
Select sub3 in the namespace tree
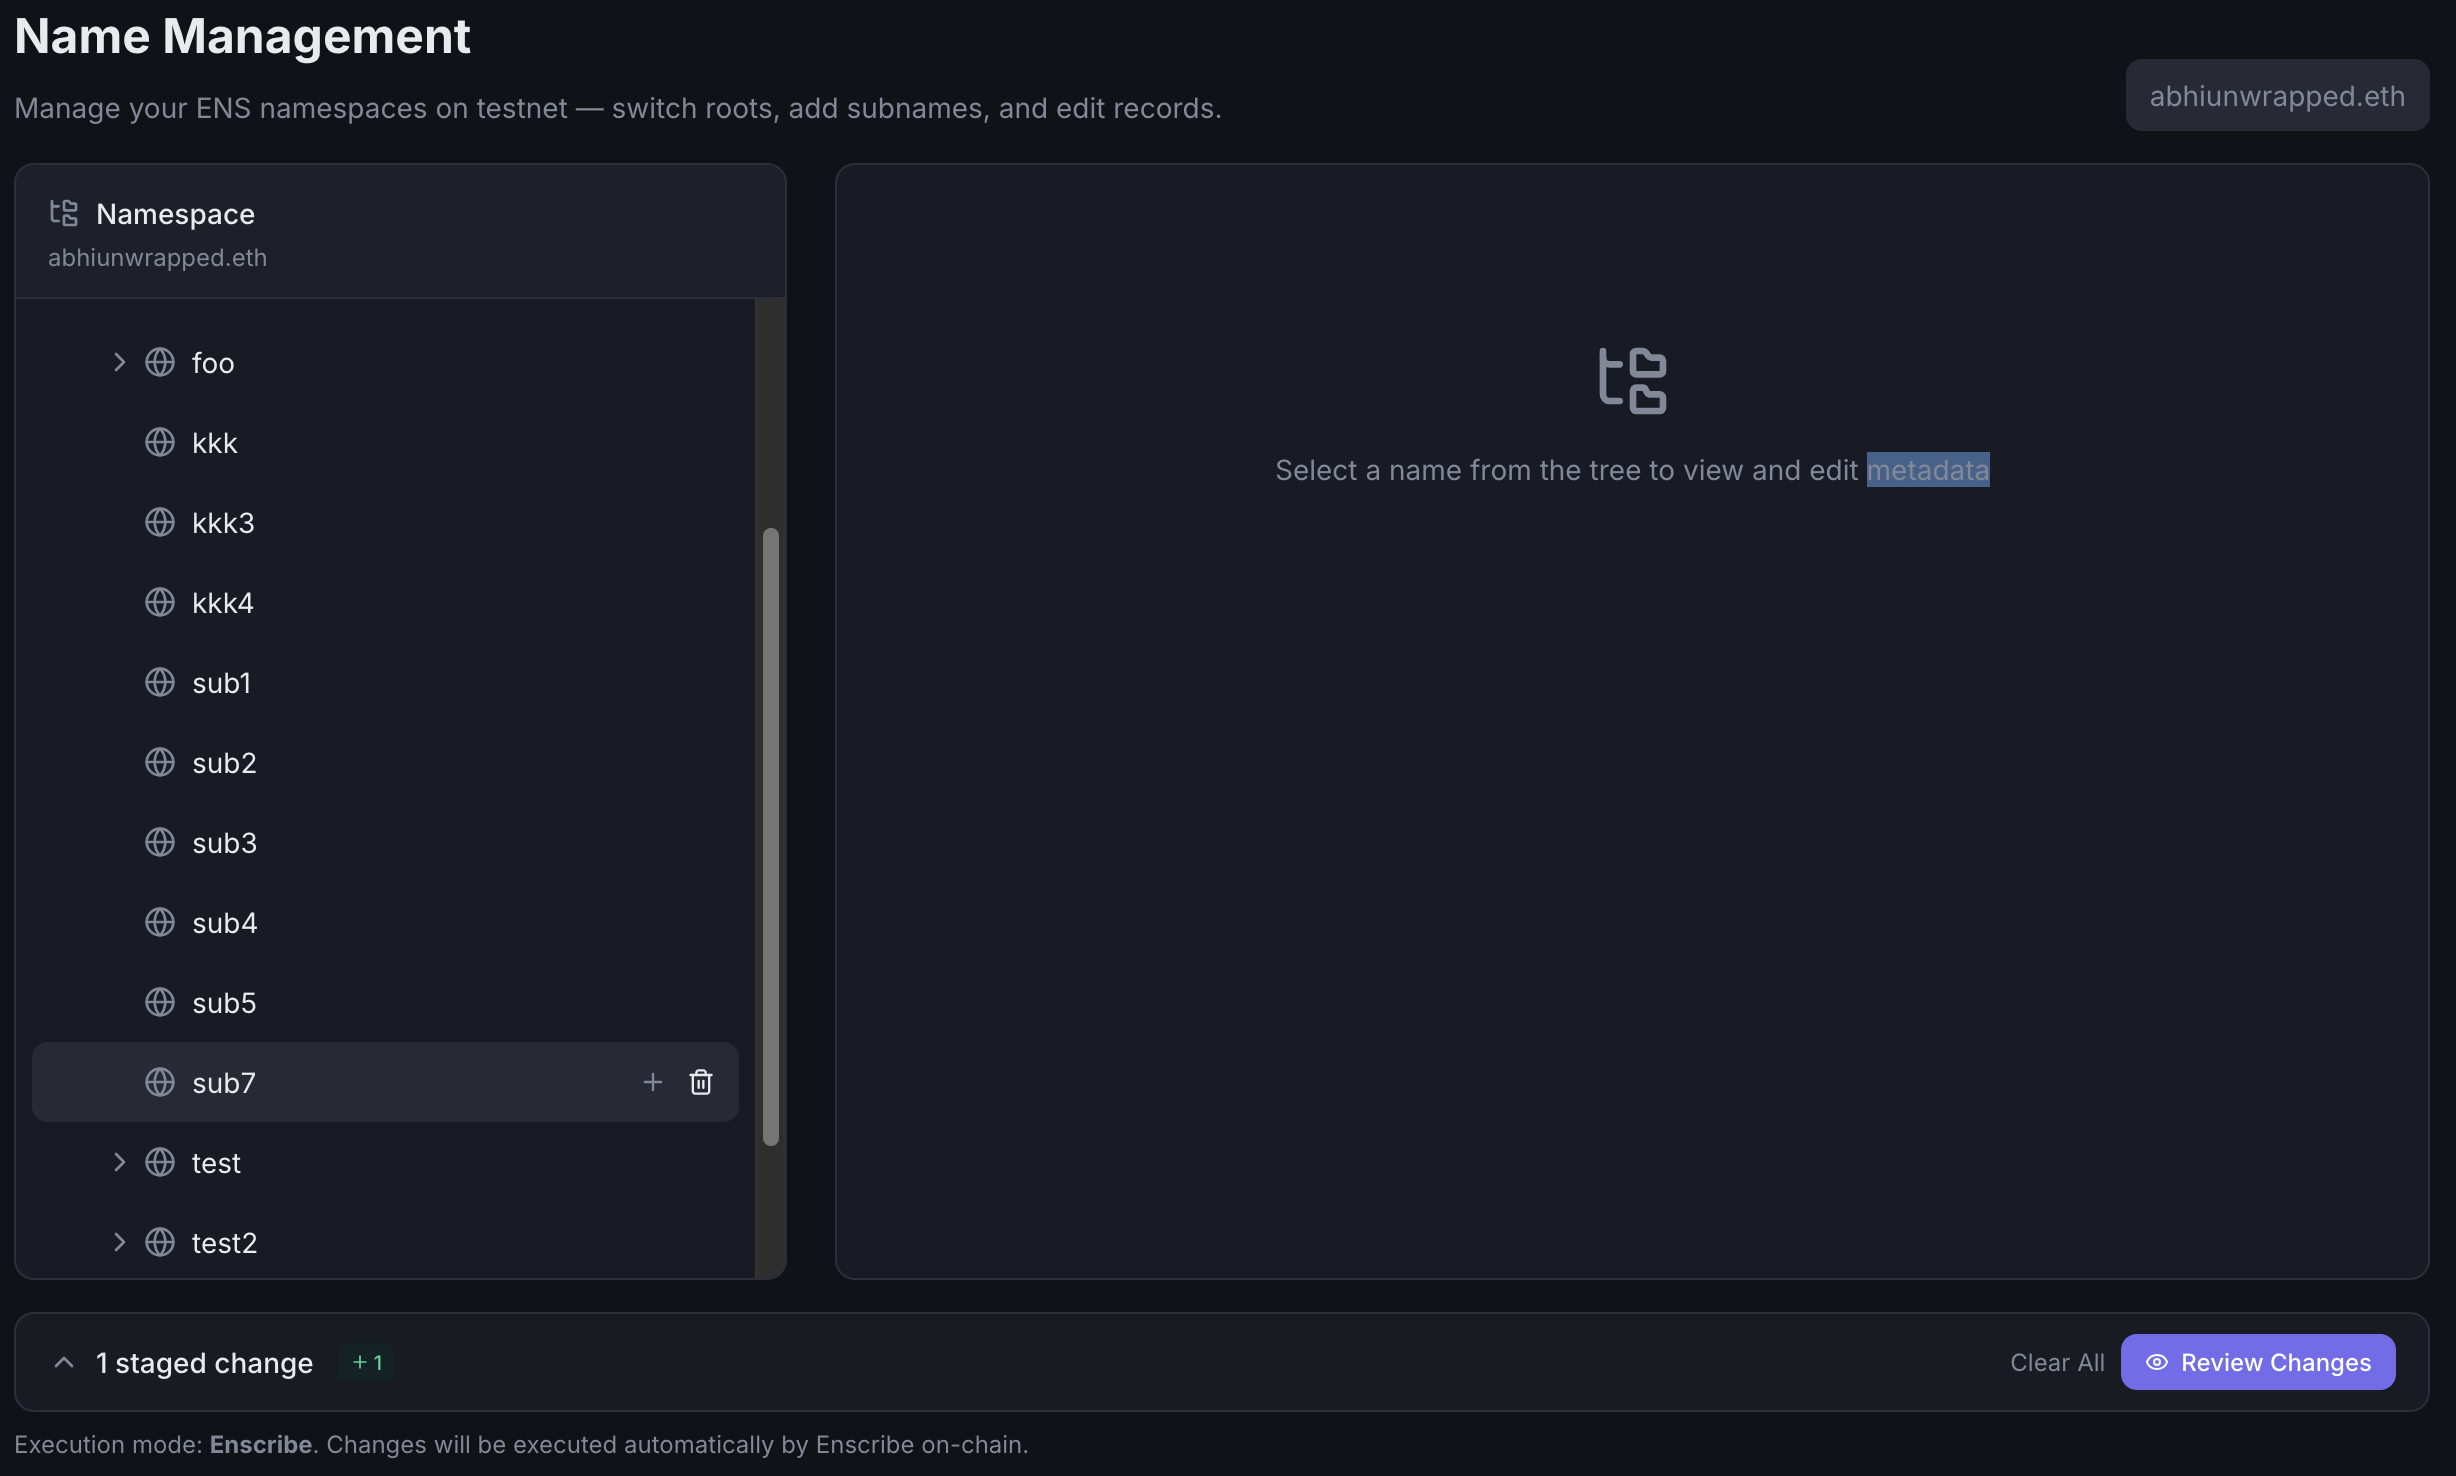coord(224,843)
